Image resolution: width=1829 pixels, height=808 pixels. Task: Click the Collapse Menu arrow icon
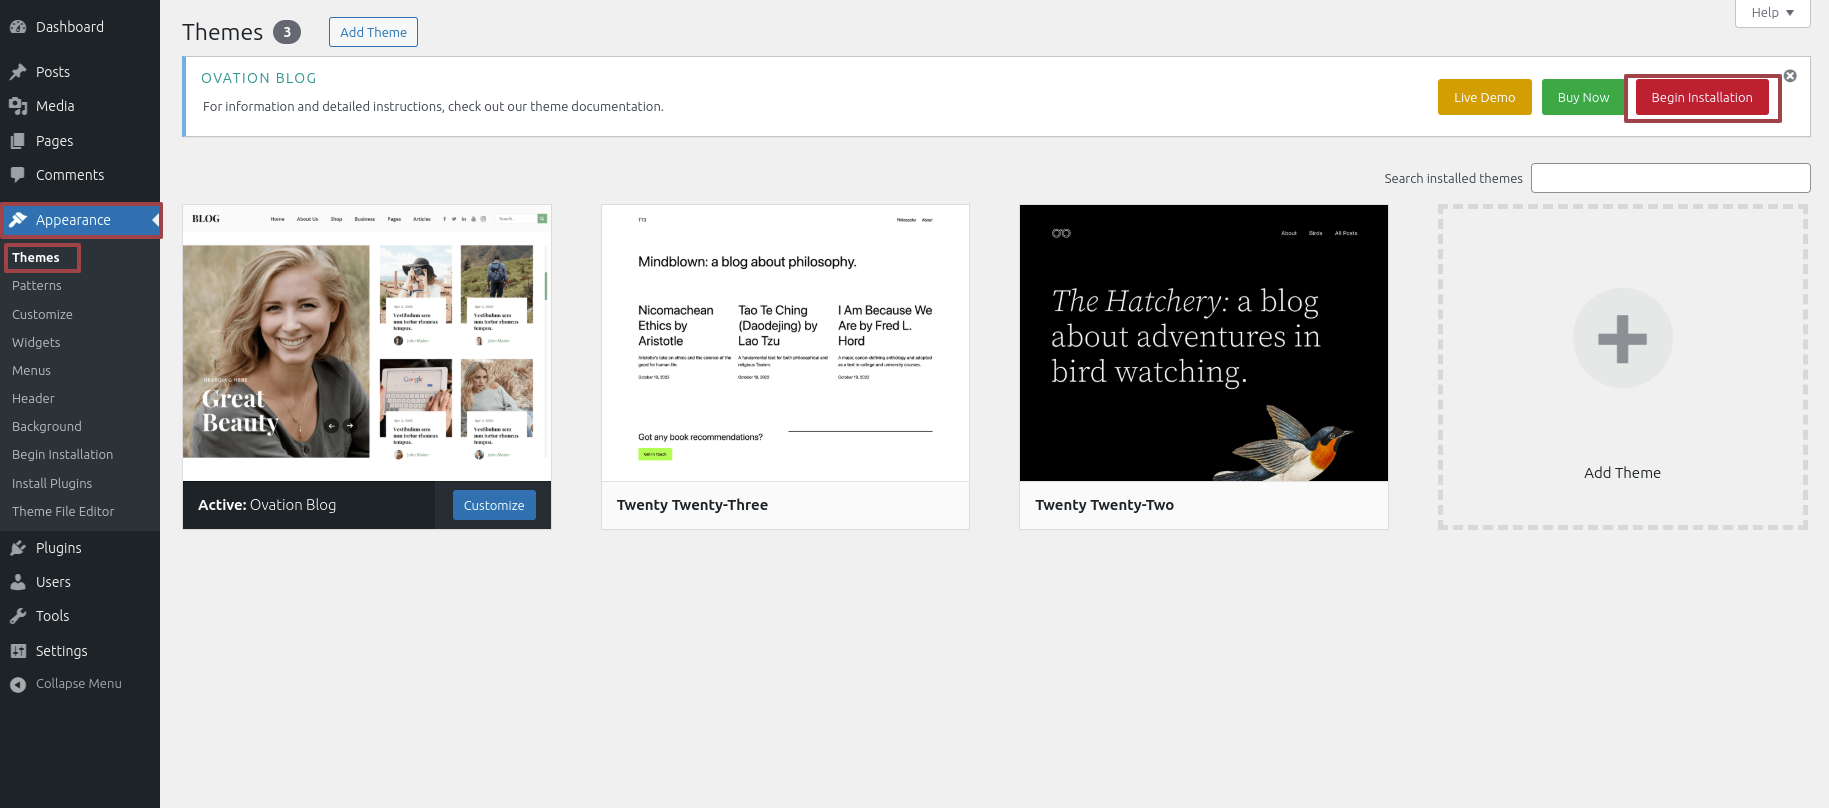[18, 684]
